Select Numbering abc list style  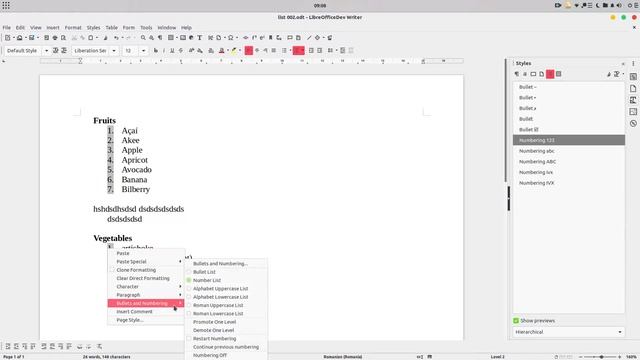(x=569, y=151)
